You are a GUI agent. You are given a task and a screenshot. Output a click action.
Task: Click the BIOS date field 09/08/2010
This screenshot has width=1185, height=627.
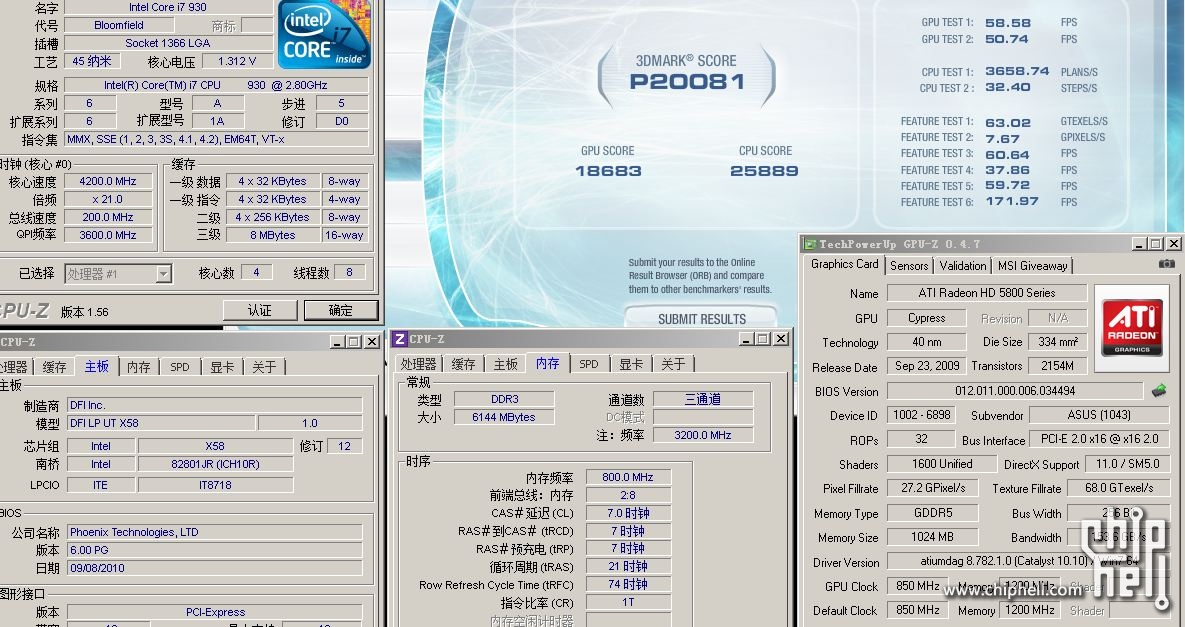(x=215, y=568)
